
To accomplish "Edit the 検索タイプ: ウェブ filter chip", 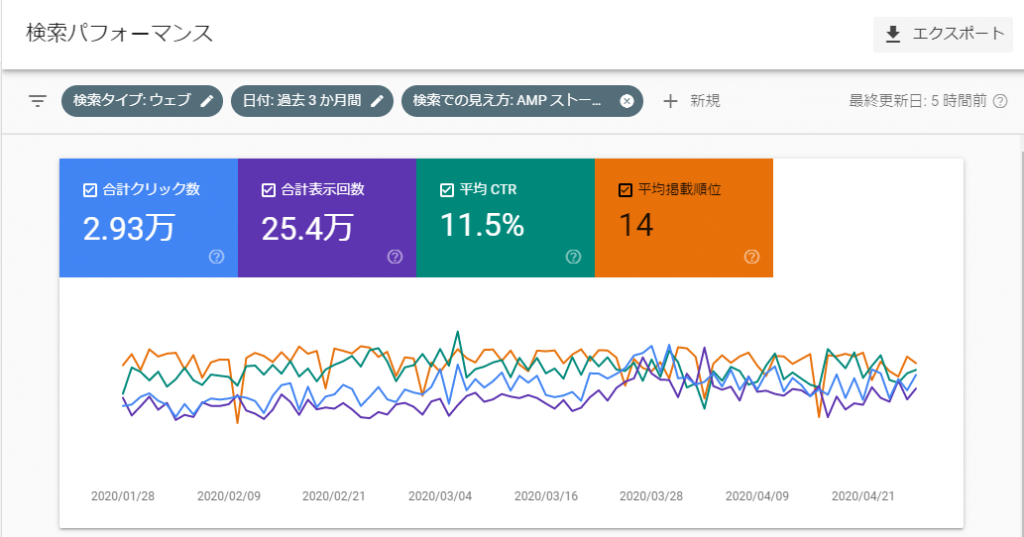I will coord(142,101).
